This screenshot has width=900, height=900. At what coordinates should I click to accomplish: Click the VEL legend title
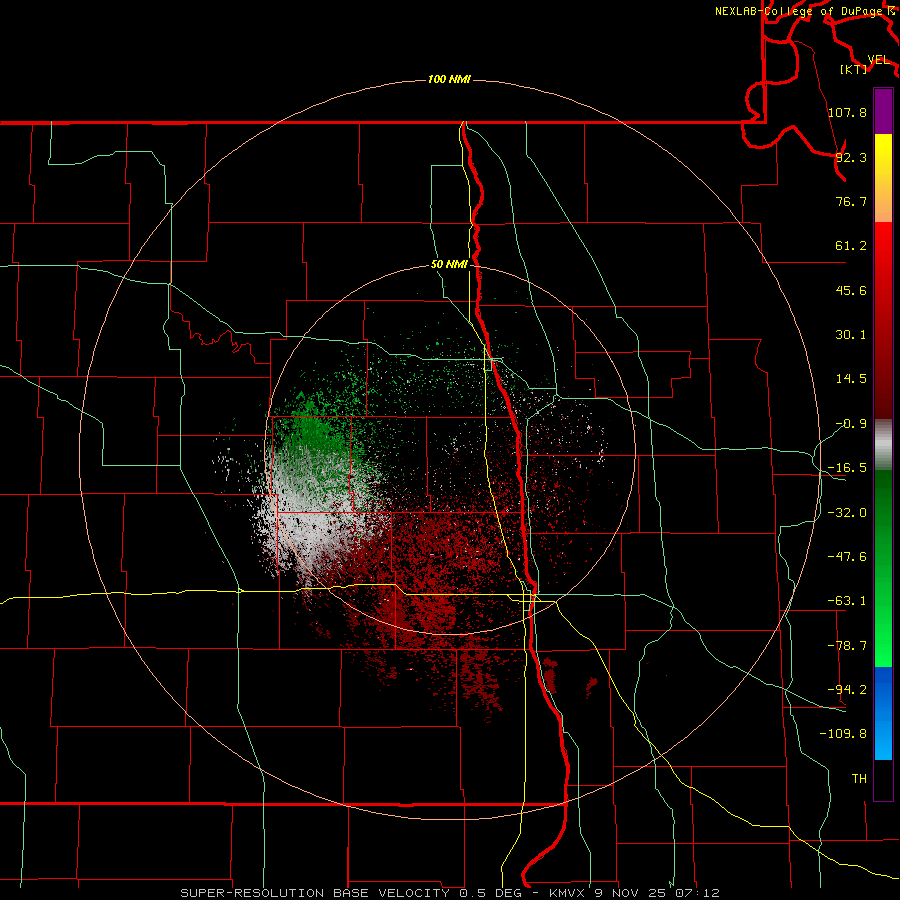click(878, 60)
